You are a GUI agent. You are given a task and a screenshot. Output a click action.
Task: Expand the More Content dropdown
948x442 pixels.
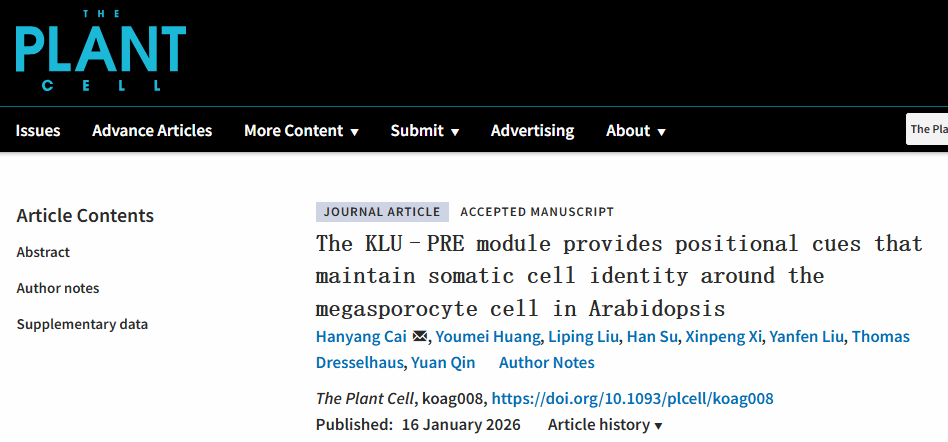(301, 131)
